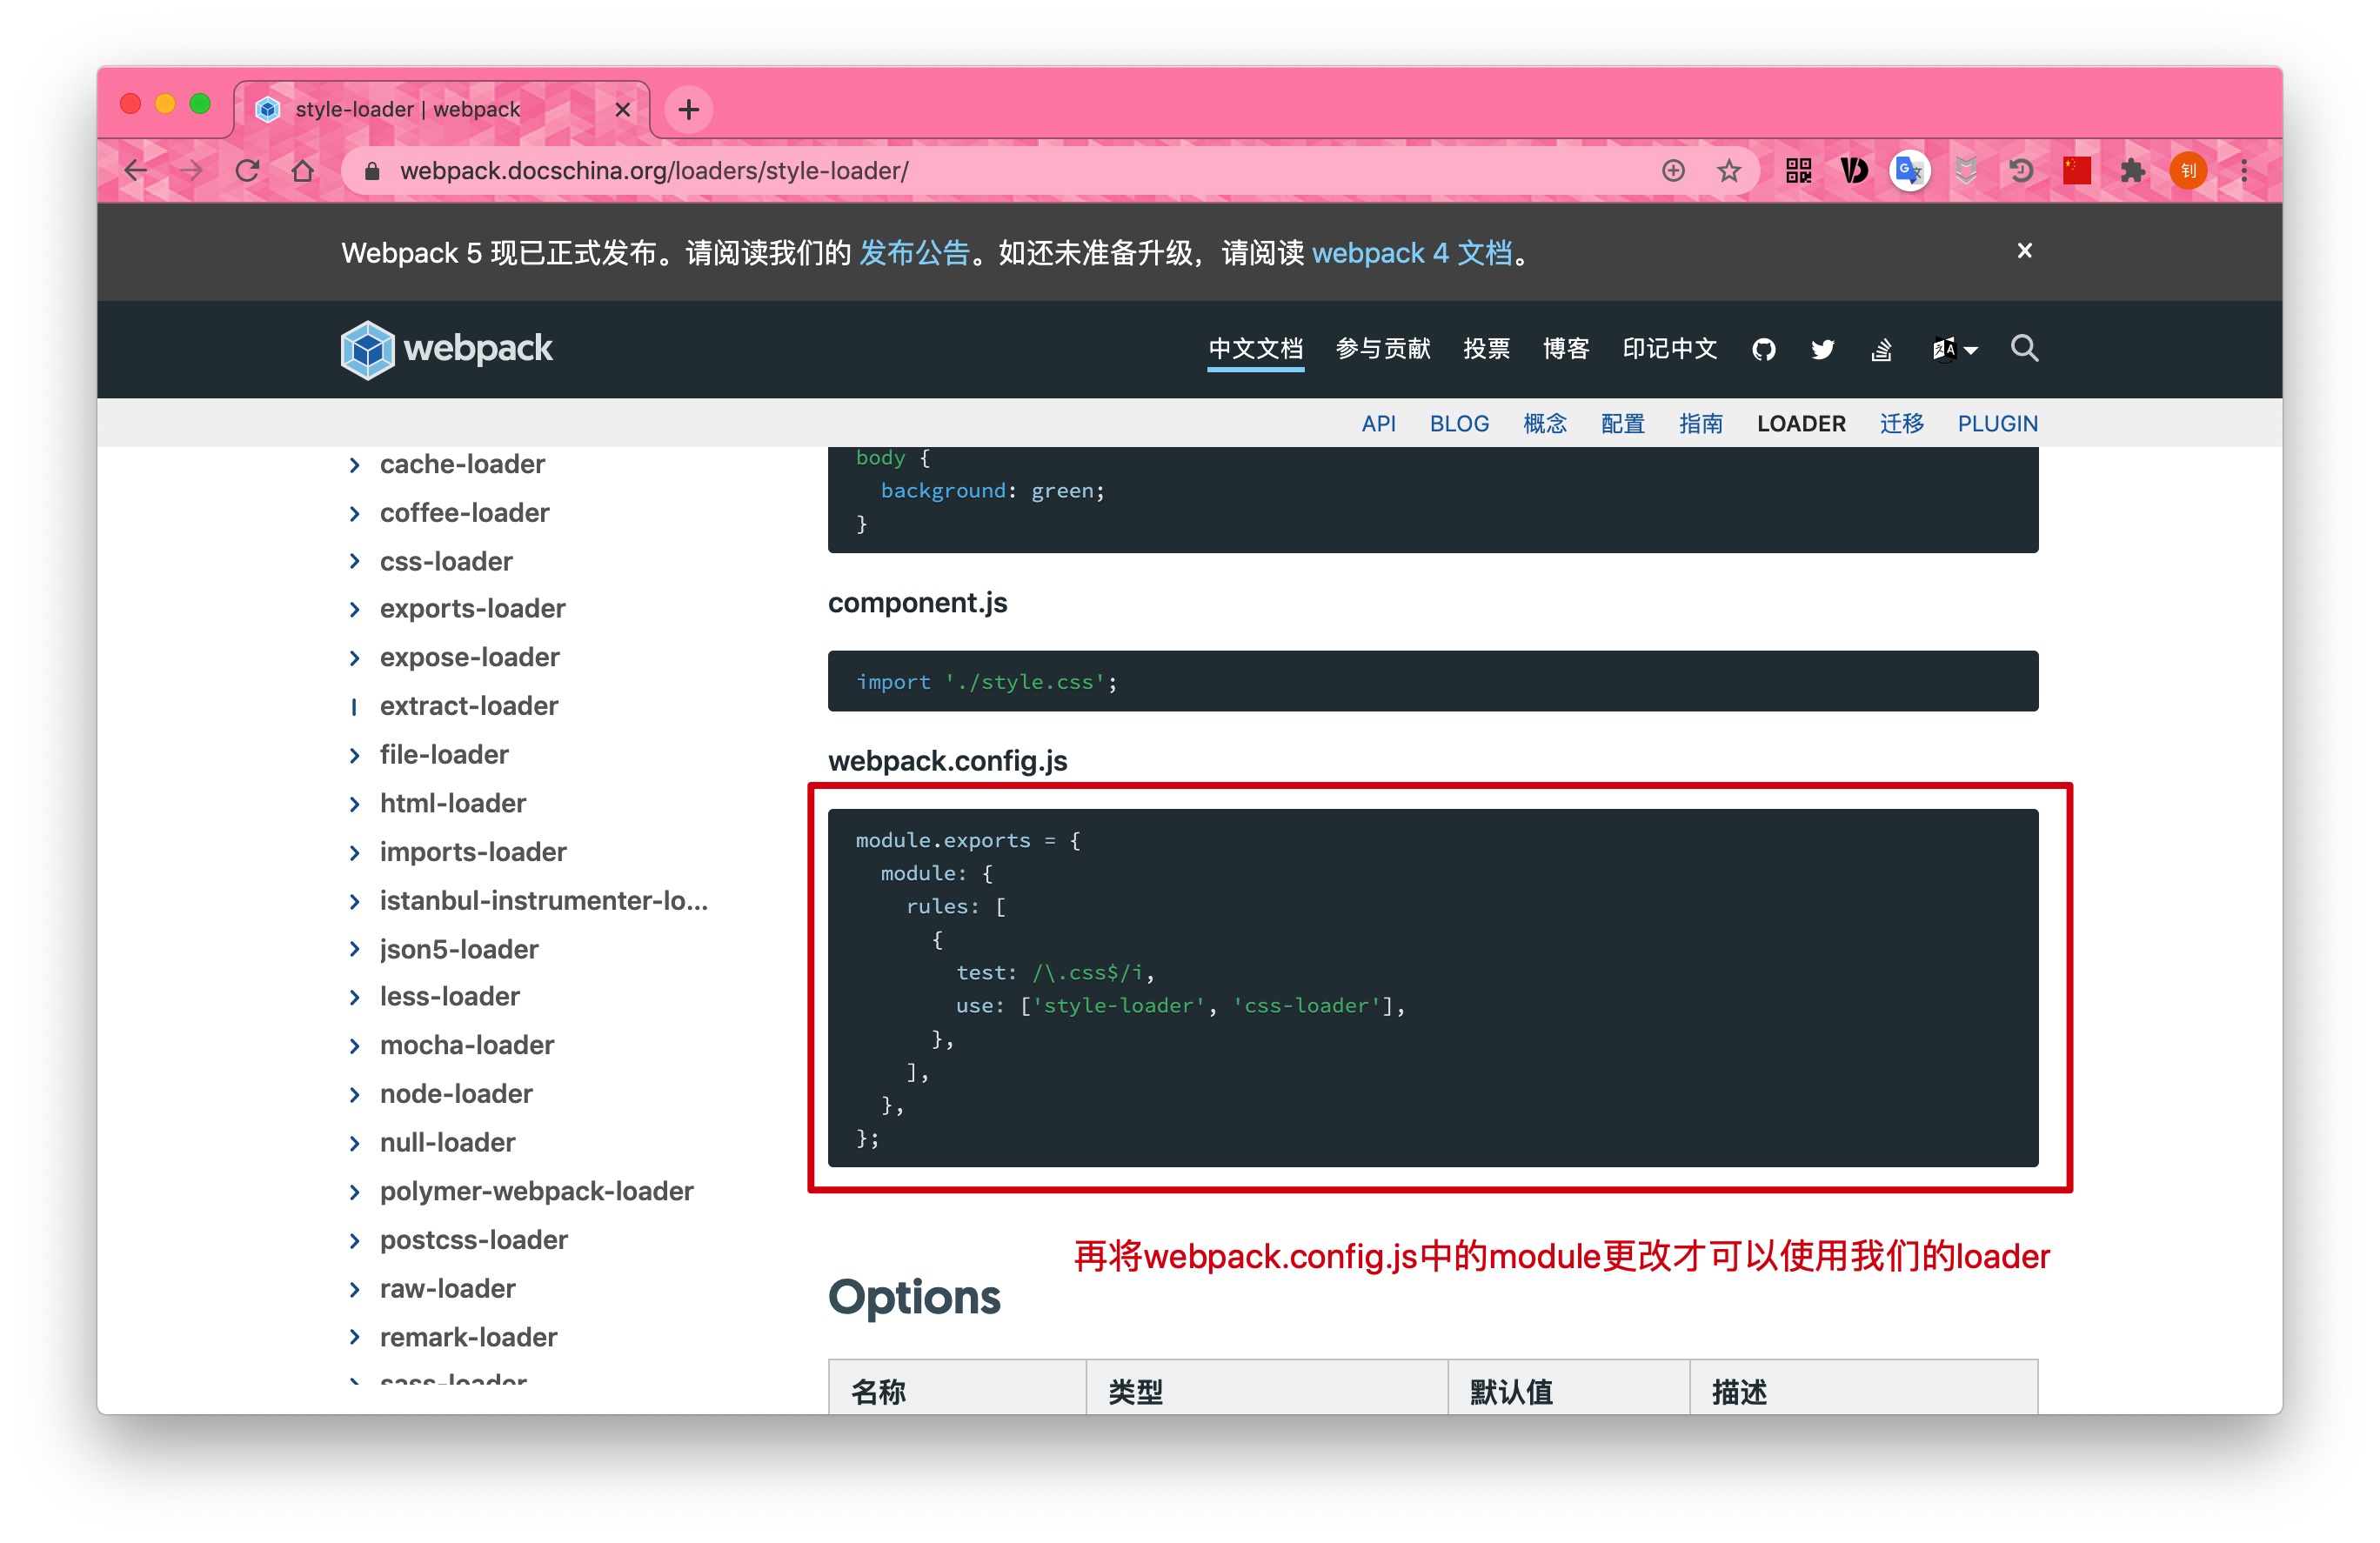Open the Stack Overflow icon in navigation
Screen dimensions: 2380x1543
pos(1881,349)
